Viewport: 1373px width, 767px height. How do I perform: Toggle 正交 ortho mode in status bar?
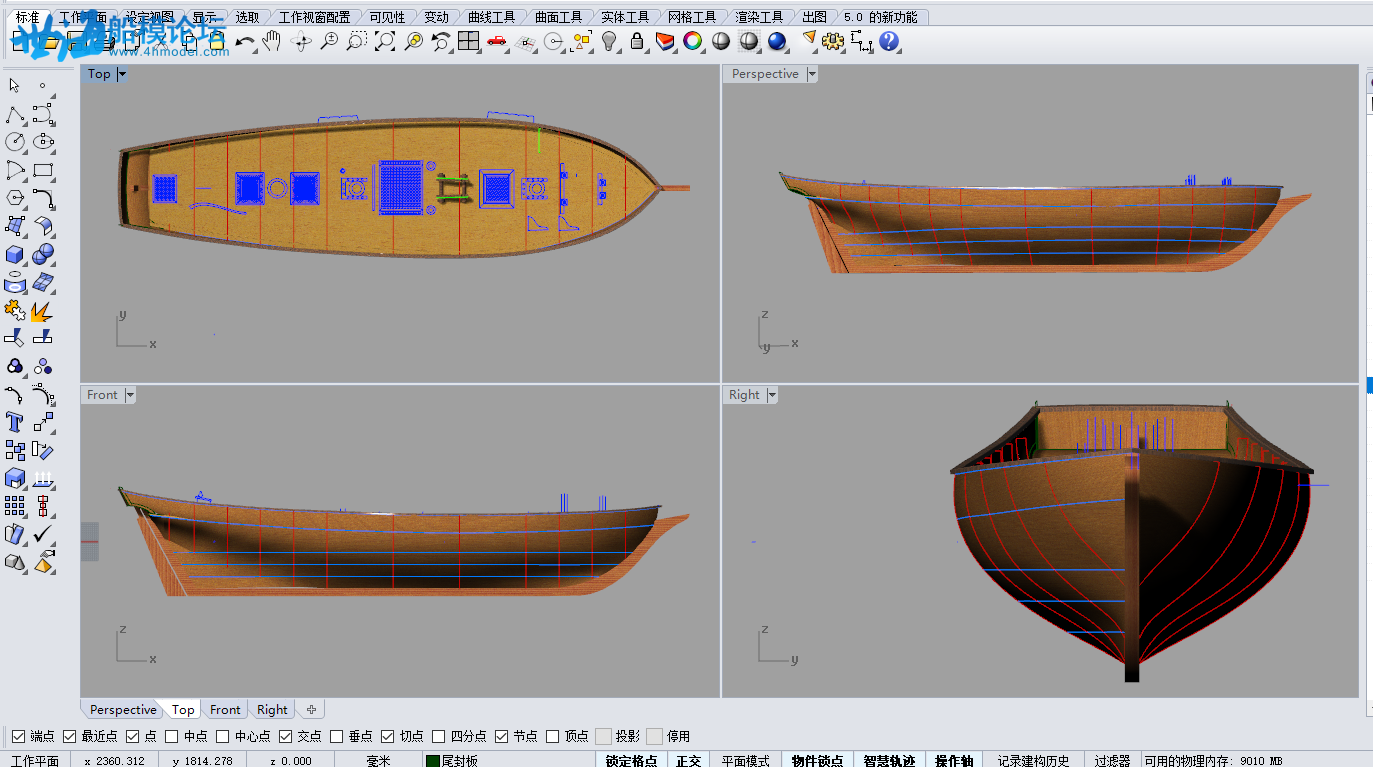[x=688, y=761]
